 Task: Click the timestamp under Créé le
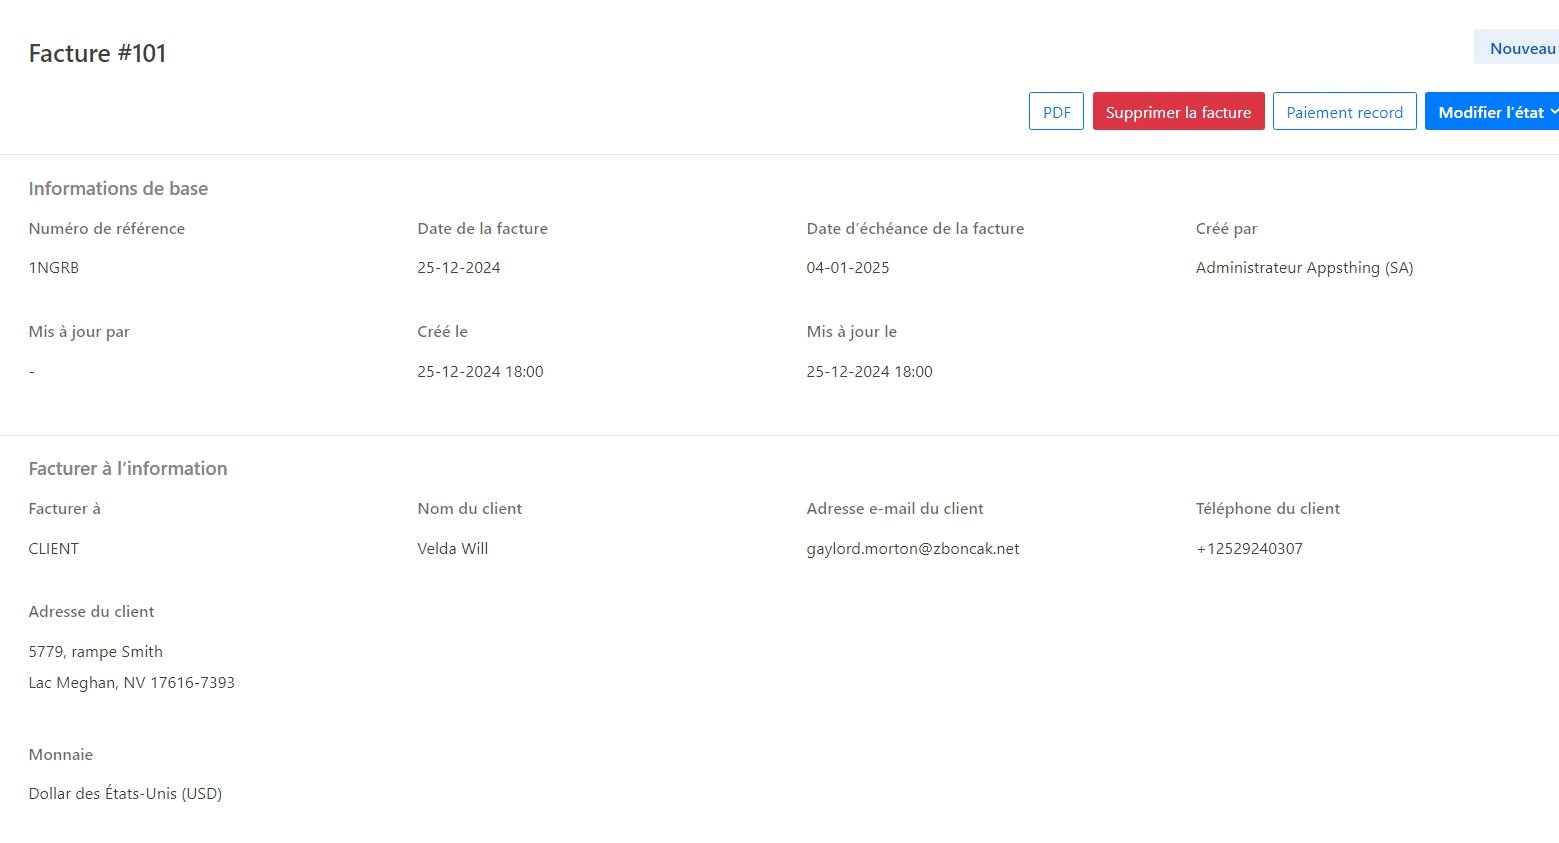pyautogui.click(x=480, y=372)
